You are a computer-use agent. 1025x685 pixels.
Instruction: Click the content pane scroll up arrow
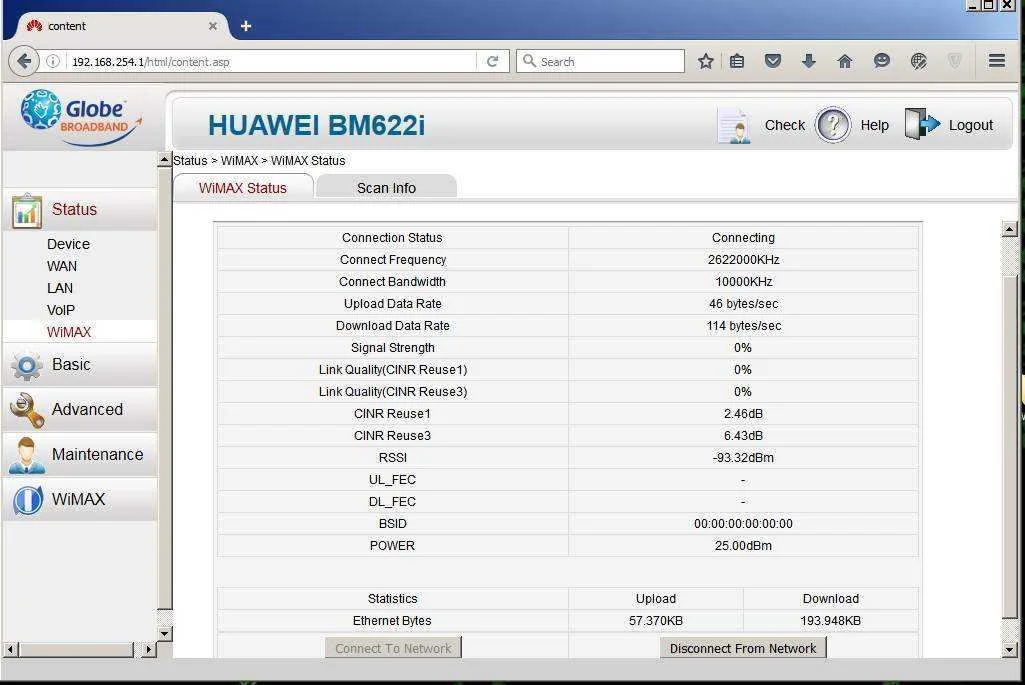[x=1009, y=229]
